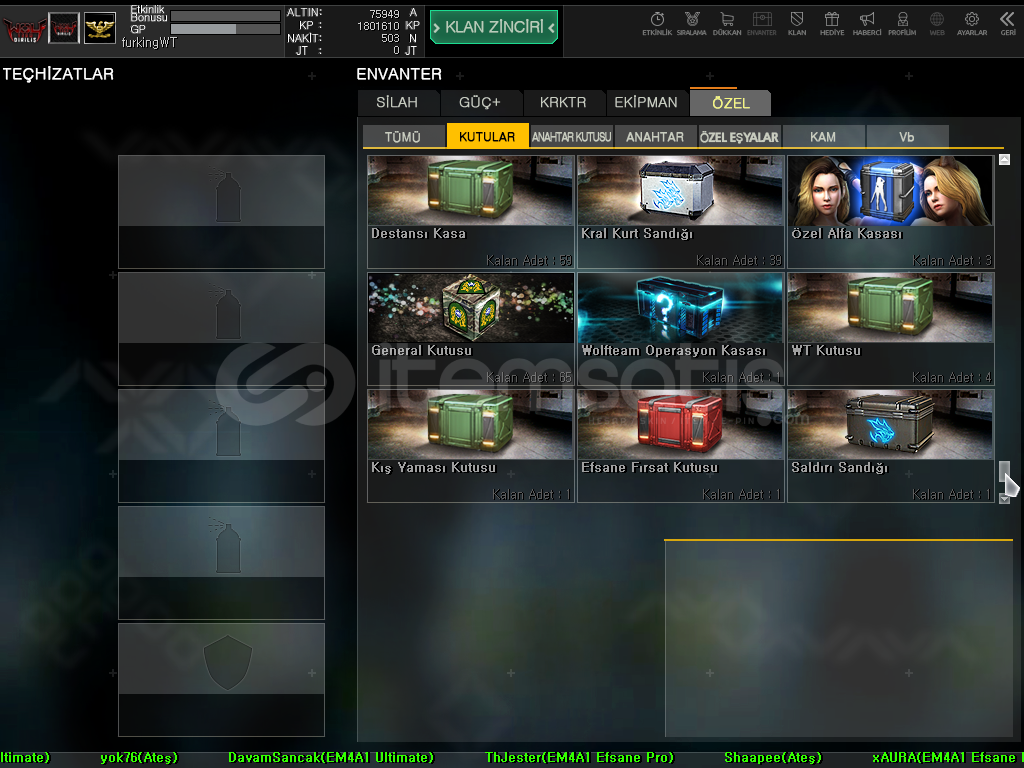The height and width of the screenshot is (768, 1024).
Task: Click the inventory scrollbar down arrow
Action: tap(1004, 499)
